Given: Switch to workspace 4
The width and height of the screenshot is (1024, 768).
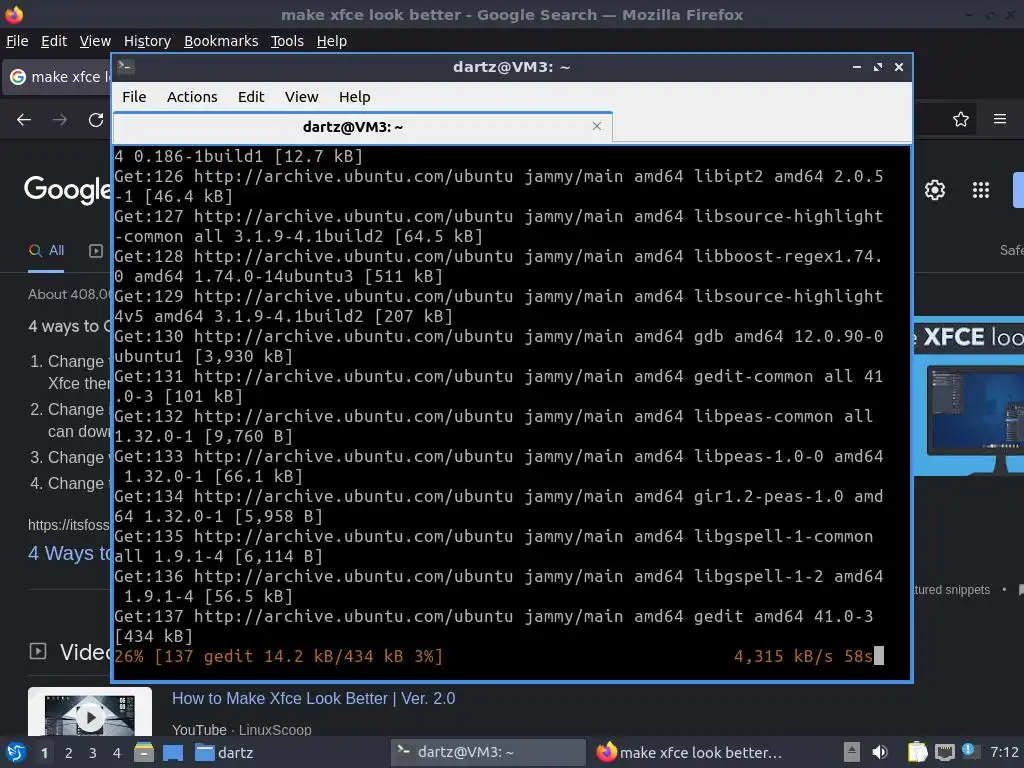Looking at the screenshot, I should pos(117,753).
